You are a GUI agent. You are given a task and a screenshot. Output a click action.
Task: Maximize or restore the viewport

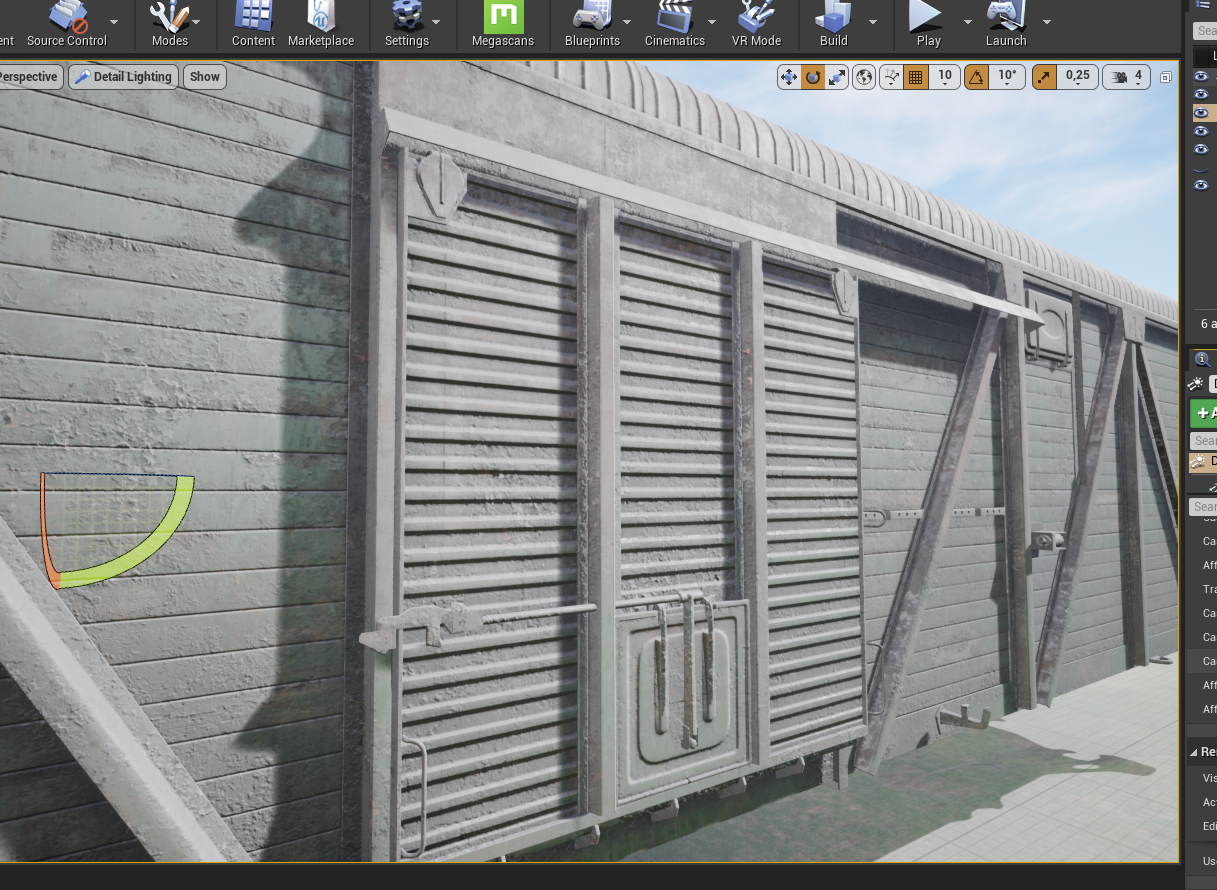(1165, 77)
